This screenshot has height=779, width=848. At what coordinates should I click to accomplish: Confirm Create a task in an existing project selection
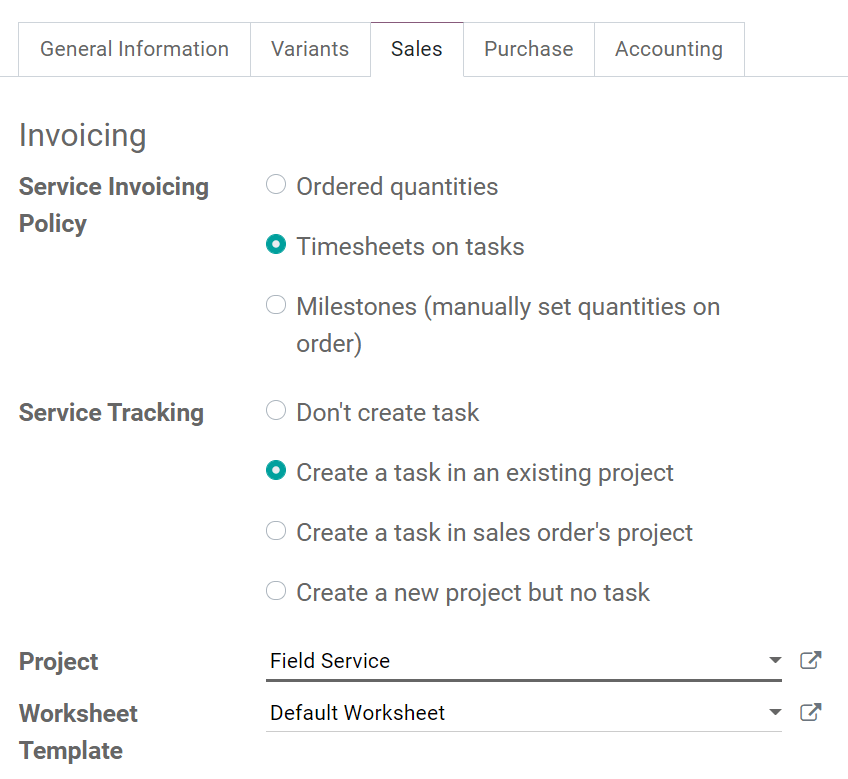[276, 470]
